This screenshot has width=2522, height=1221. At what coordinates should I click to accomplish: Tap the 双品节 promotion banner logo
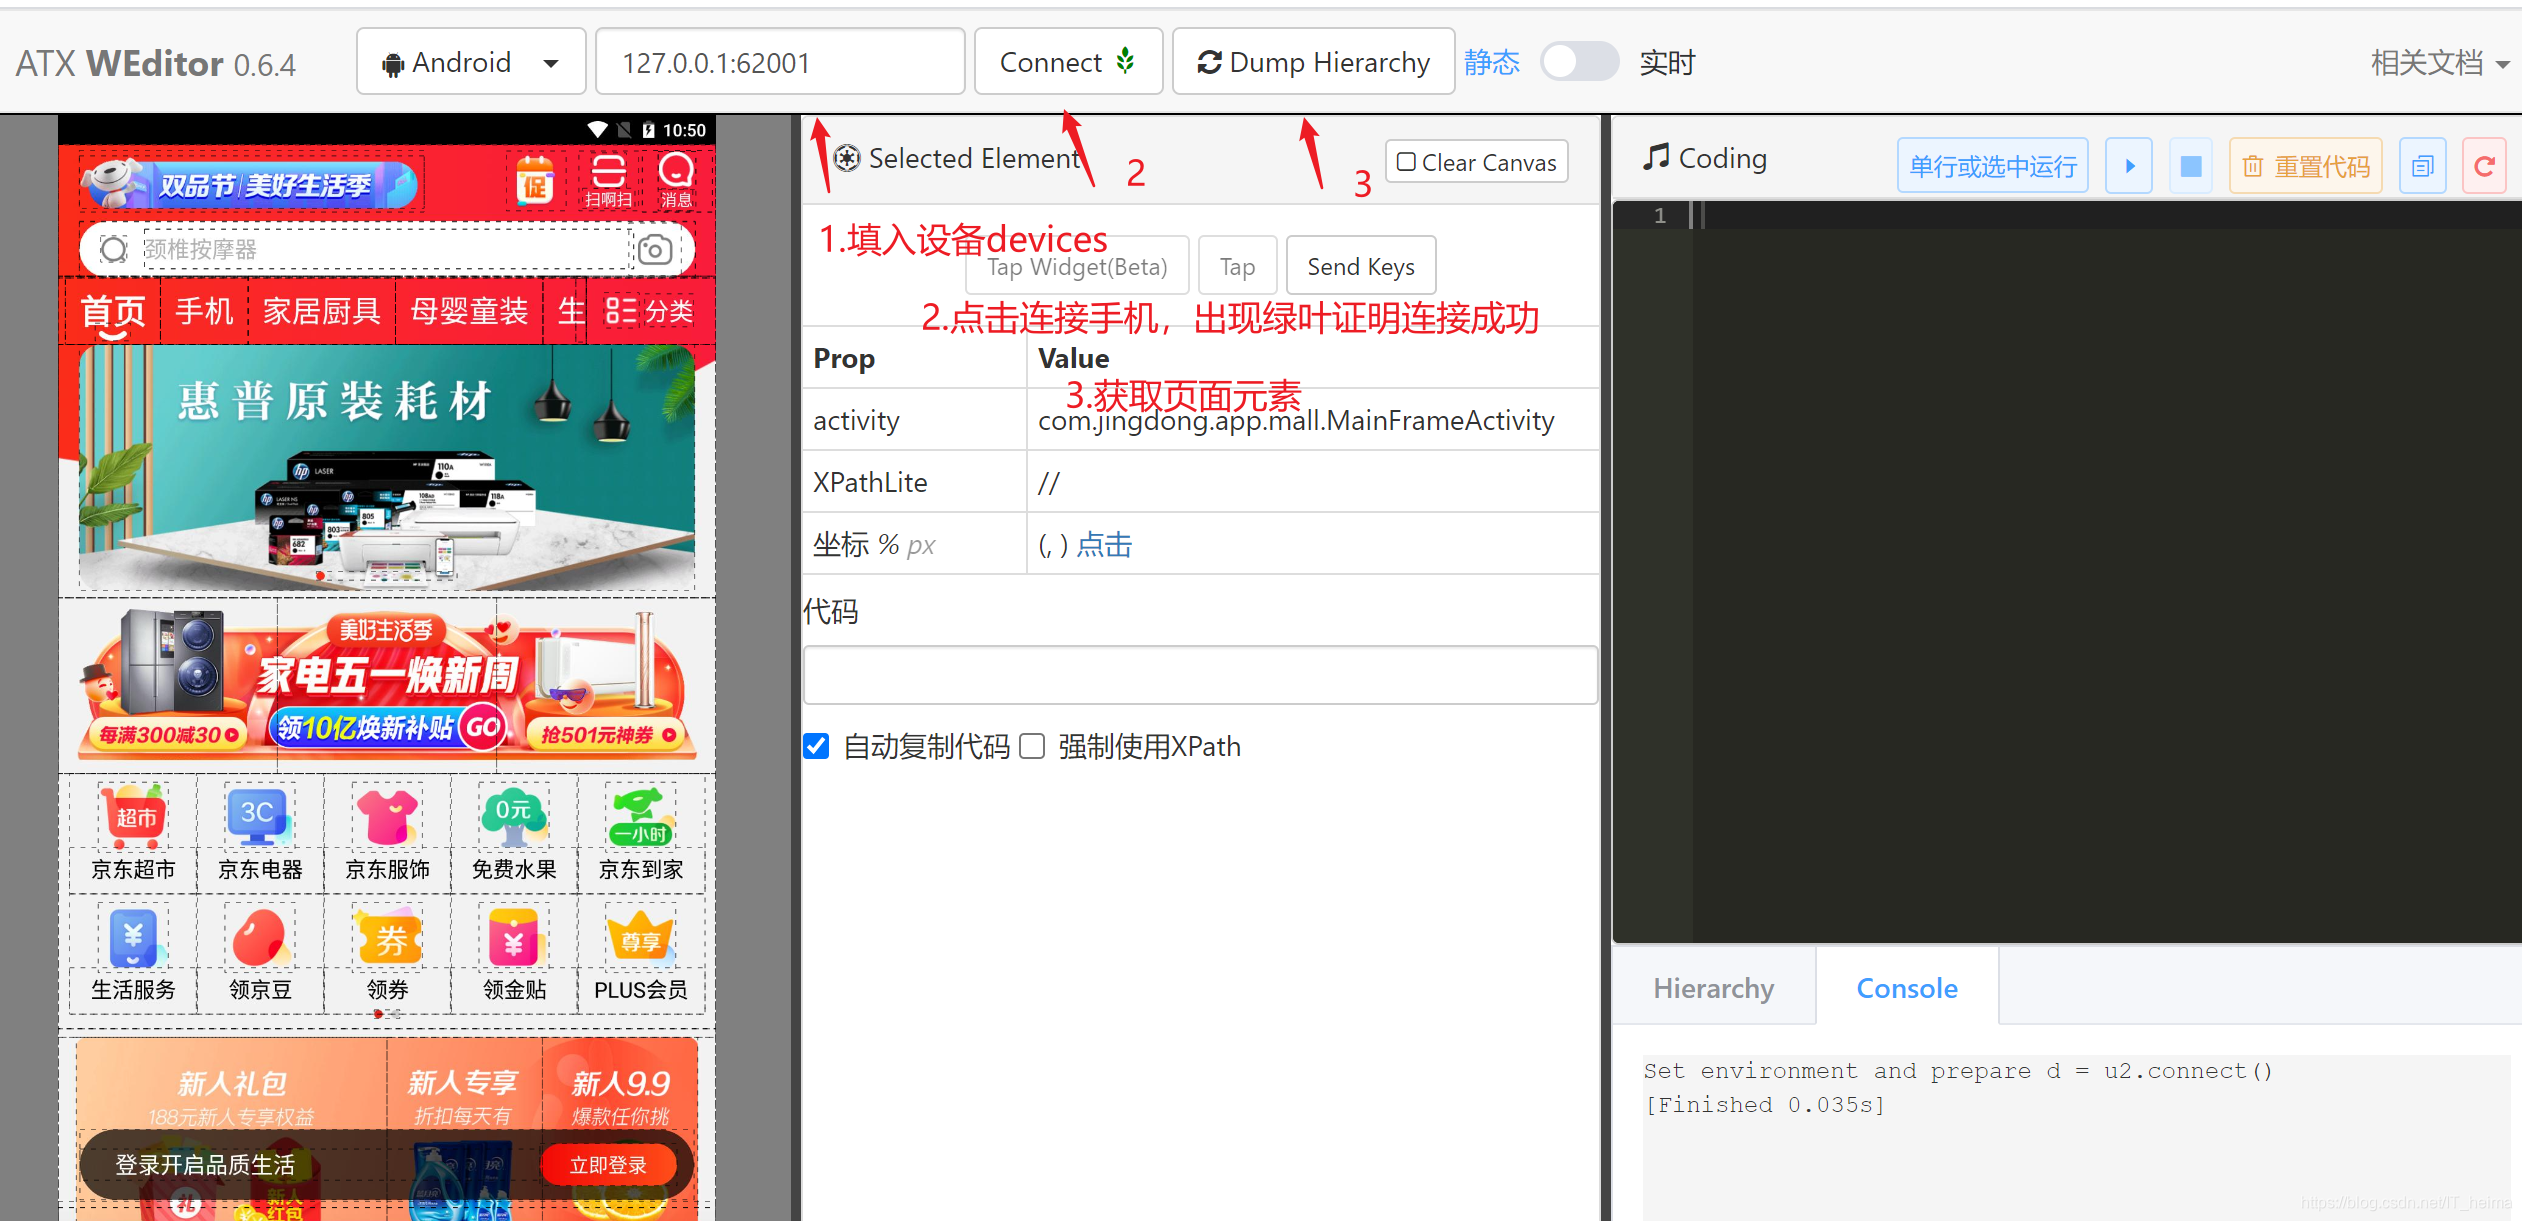(x=250, y=184)
